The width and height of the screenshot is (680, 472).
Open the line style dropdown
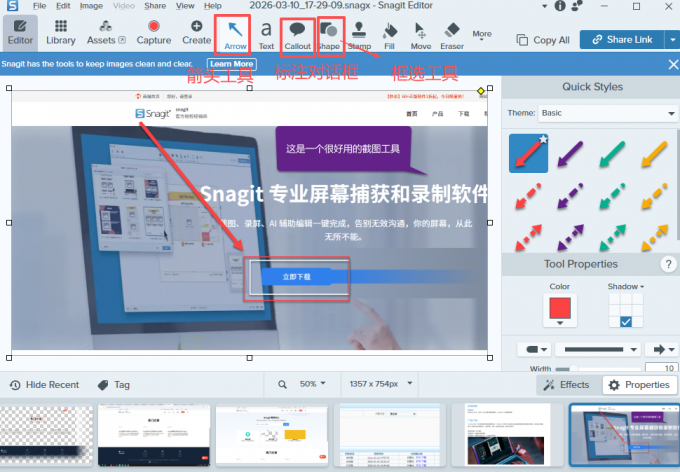tap(598, 349)
